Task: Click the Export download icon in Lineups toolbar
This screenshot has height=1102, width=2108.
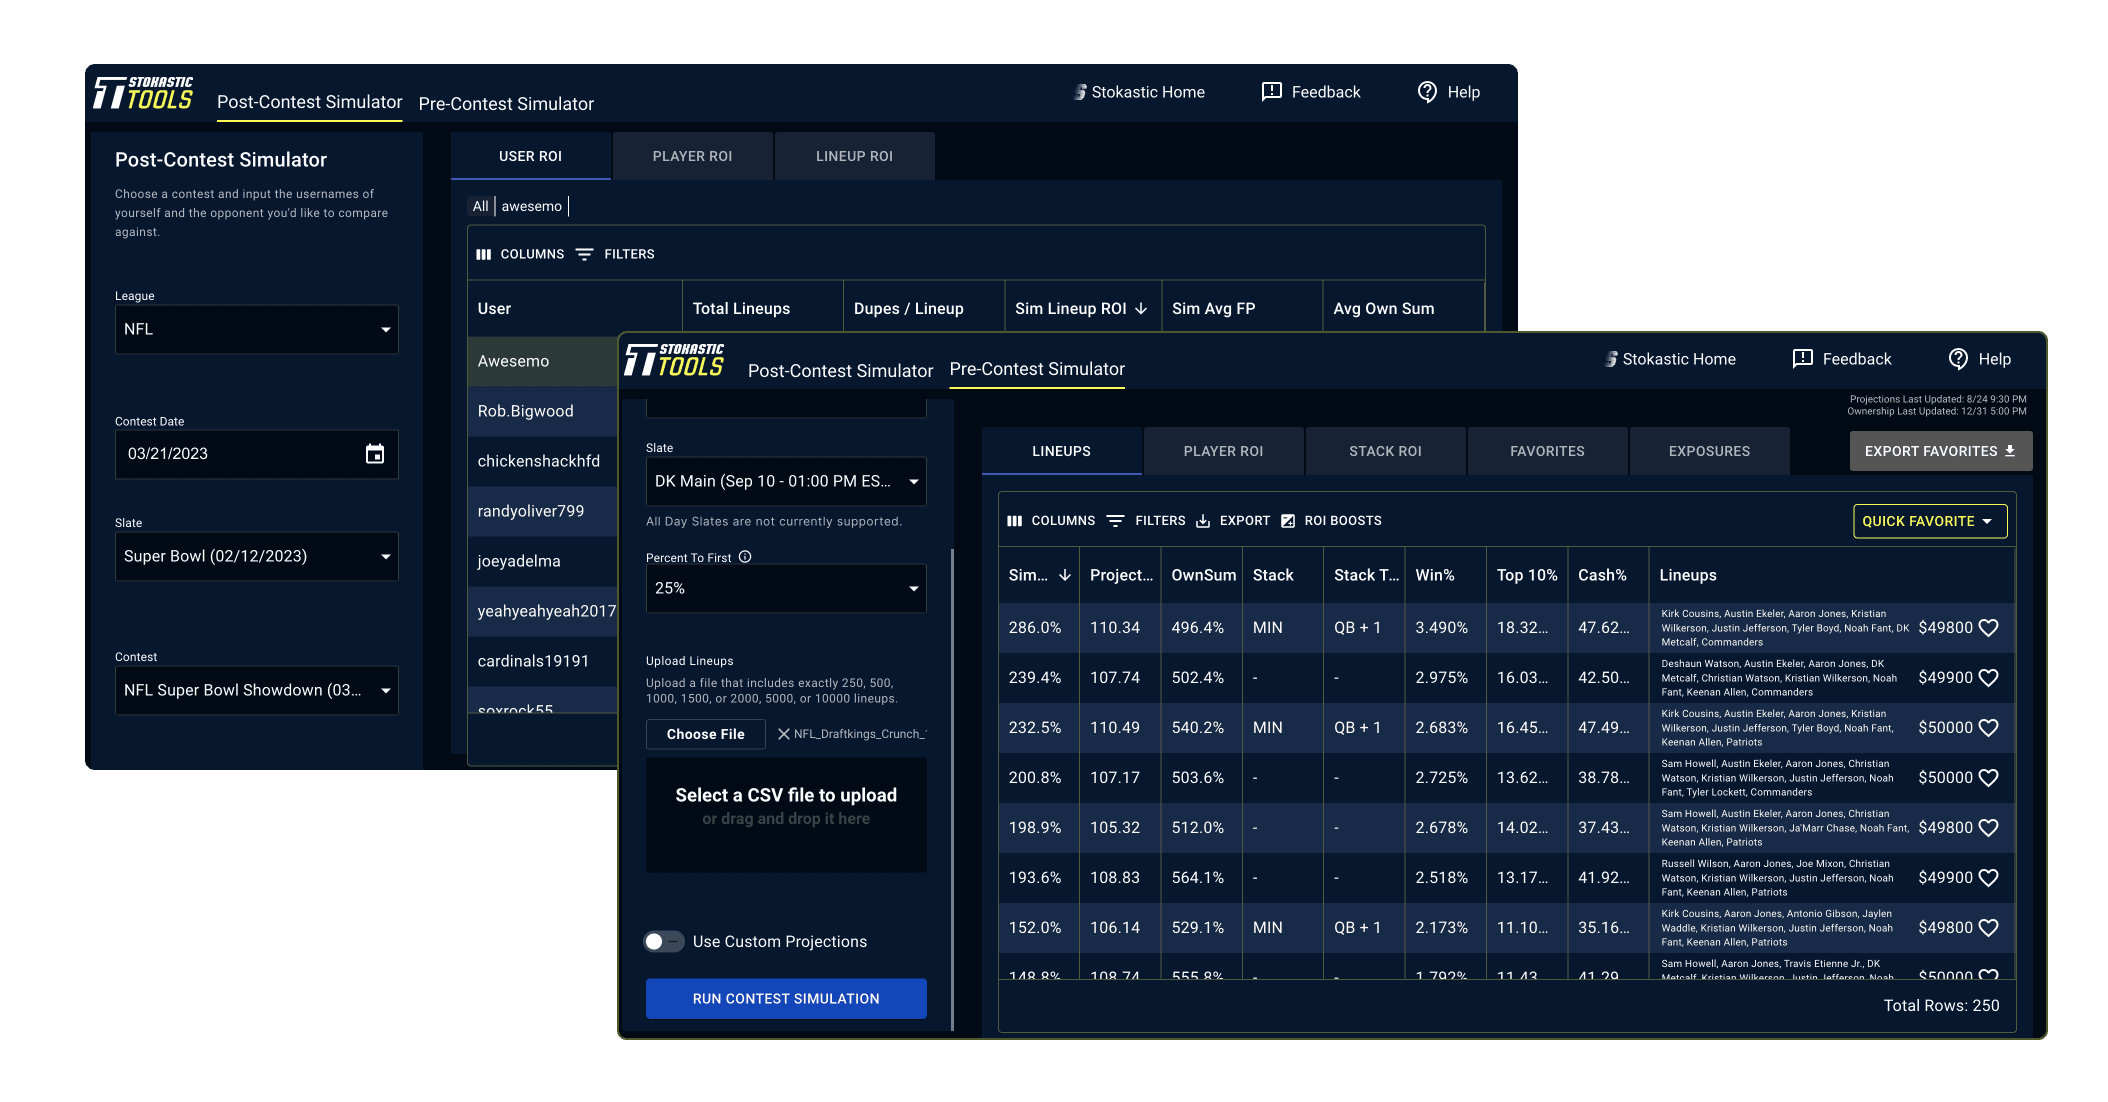Action: tap(1203, 521)
